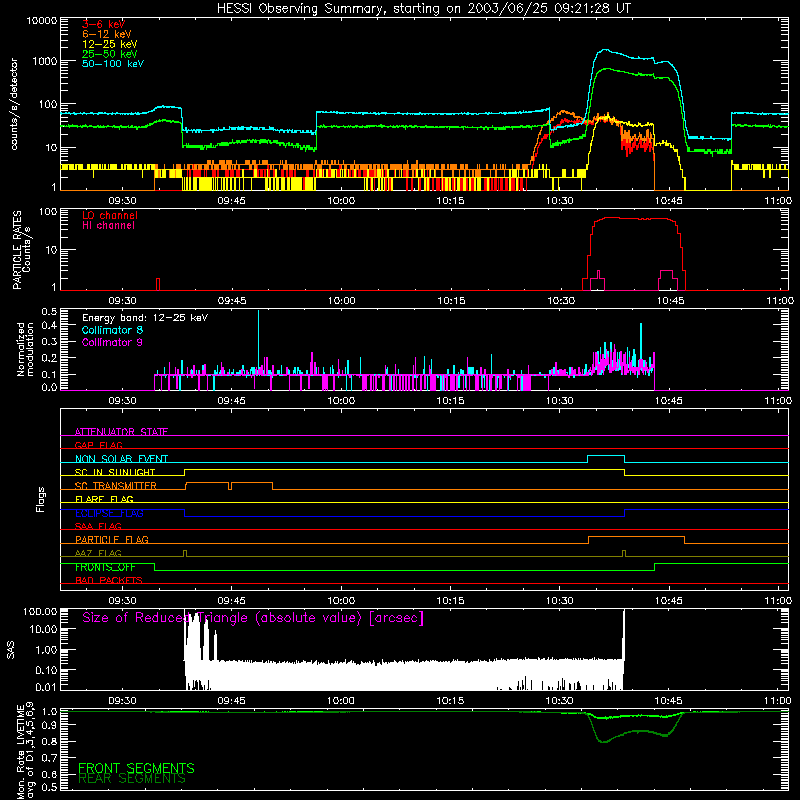The image size is (800, 800).
Task: Click the 1000 tick label on the counts axis
Action: coord(45,62)
